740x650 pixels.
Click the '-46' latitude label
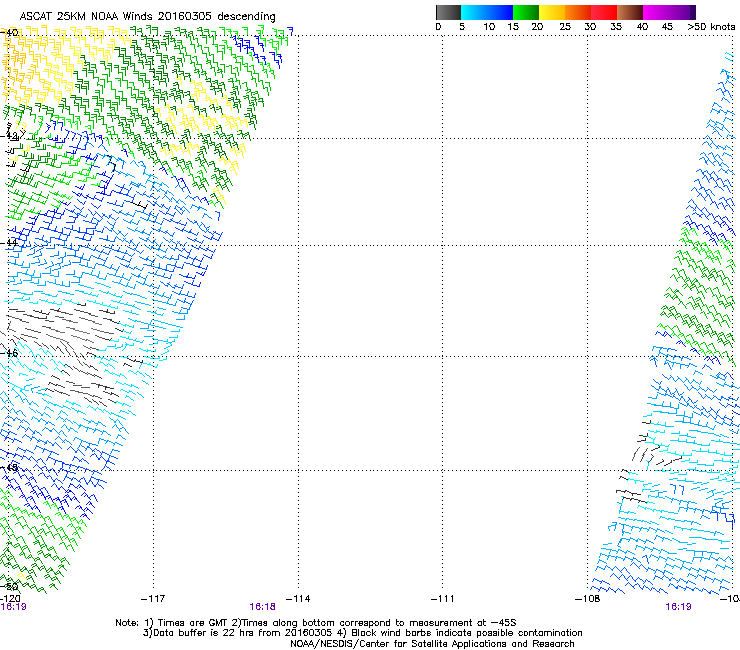(9, 353)
